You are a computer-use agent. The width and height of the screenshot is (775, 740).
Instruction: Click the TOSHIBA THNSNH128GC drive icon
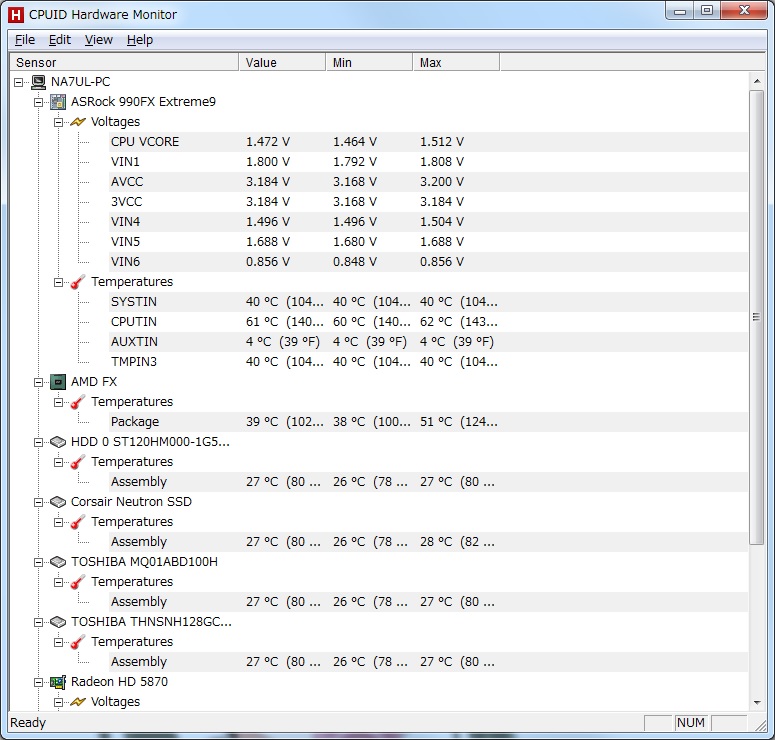coord(58,622)
